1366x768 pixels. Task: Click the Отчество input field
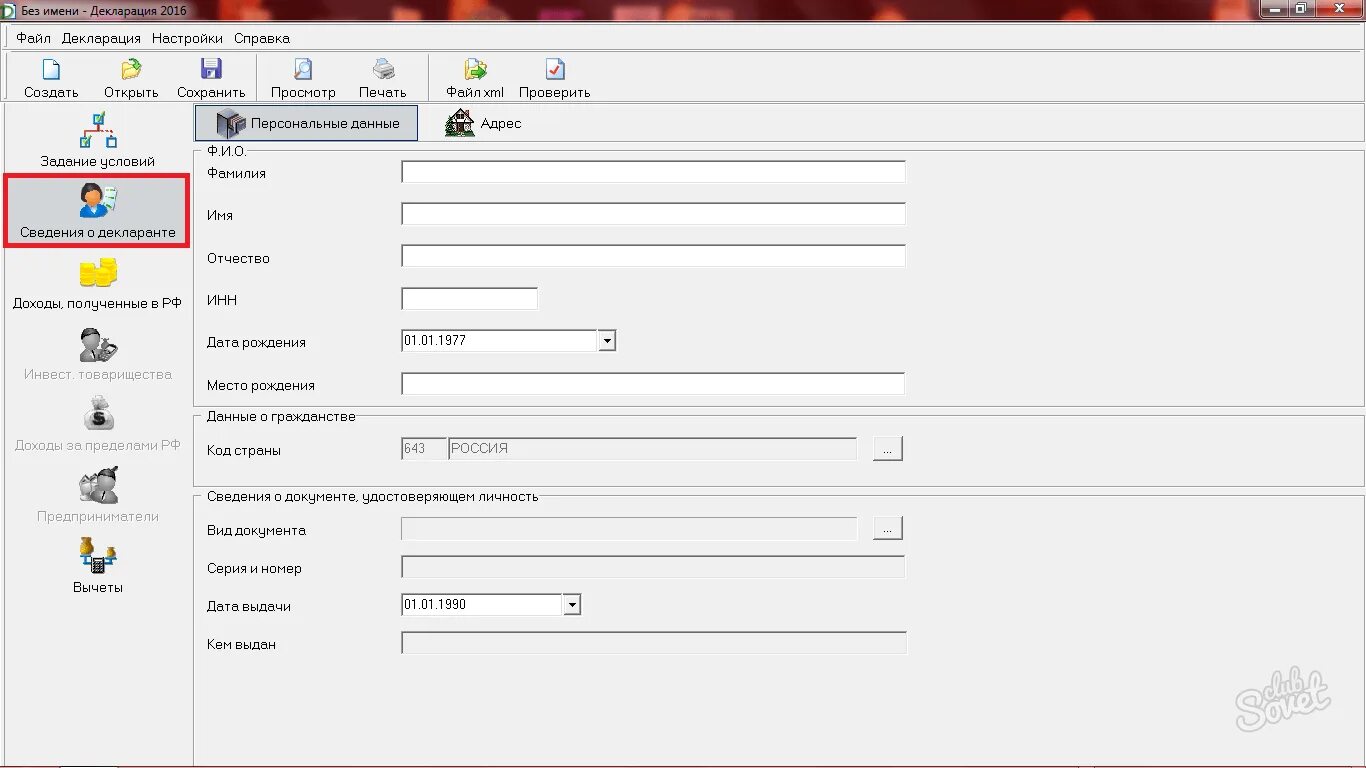tap(653, 256)
